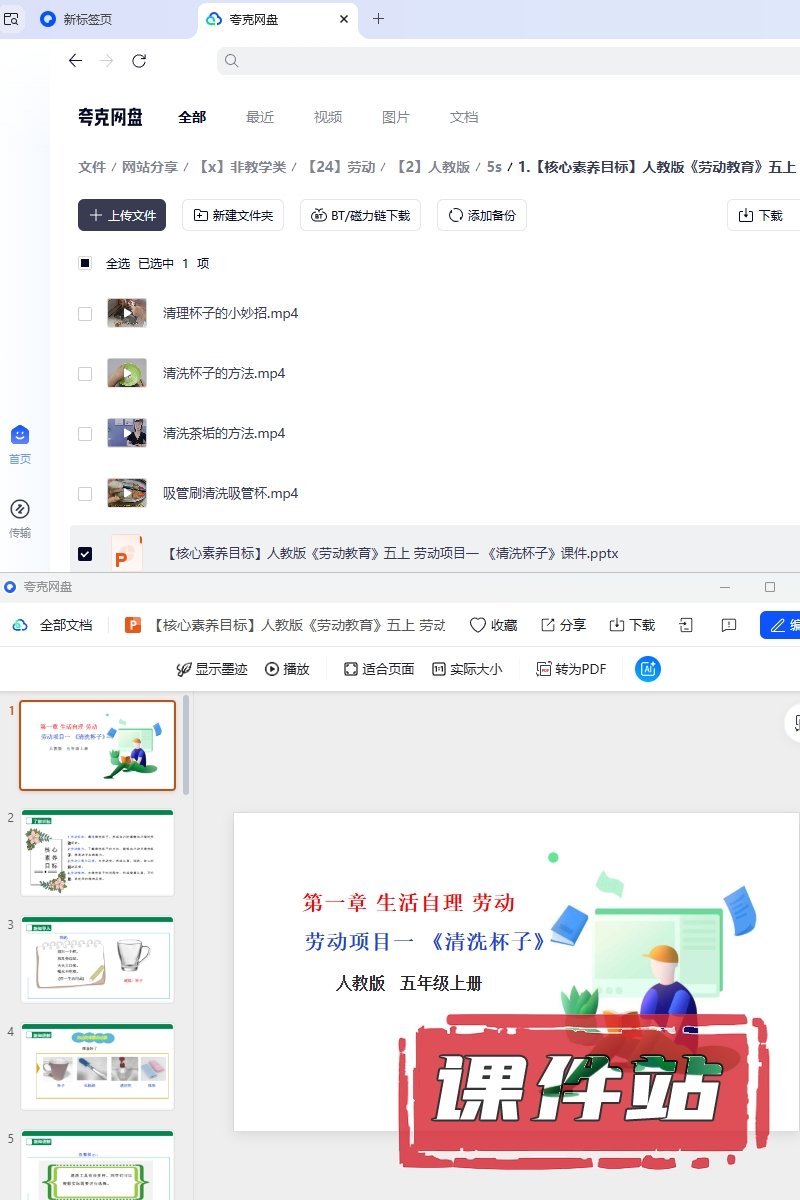Select slide 3 thumbnail
The width and height of the screenshot is (800, 1200).
[97, 960]
